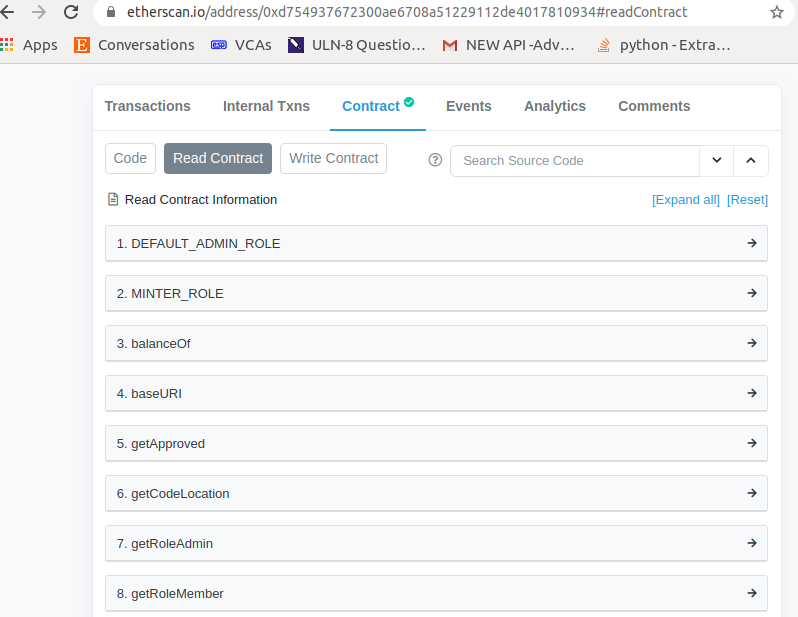This screenshot has width=798, height=617.
Task: Expand the getCodeLocation function row
Action: click(436, 493)
